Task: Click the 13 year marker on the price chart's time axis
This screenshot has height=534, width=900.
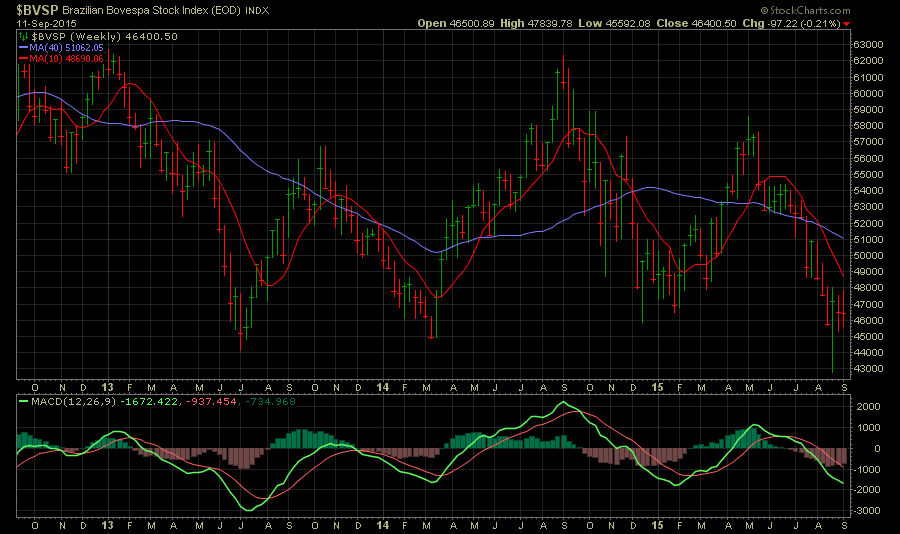Action: [108, 386]
